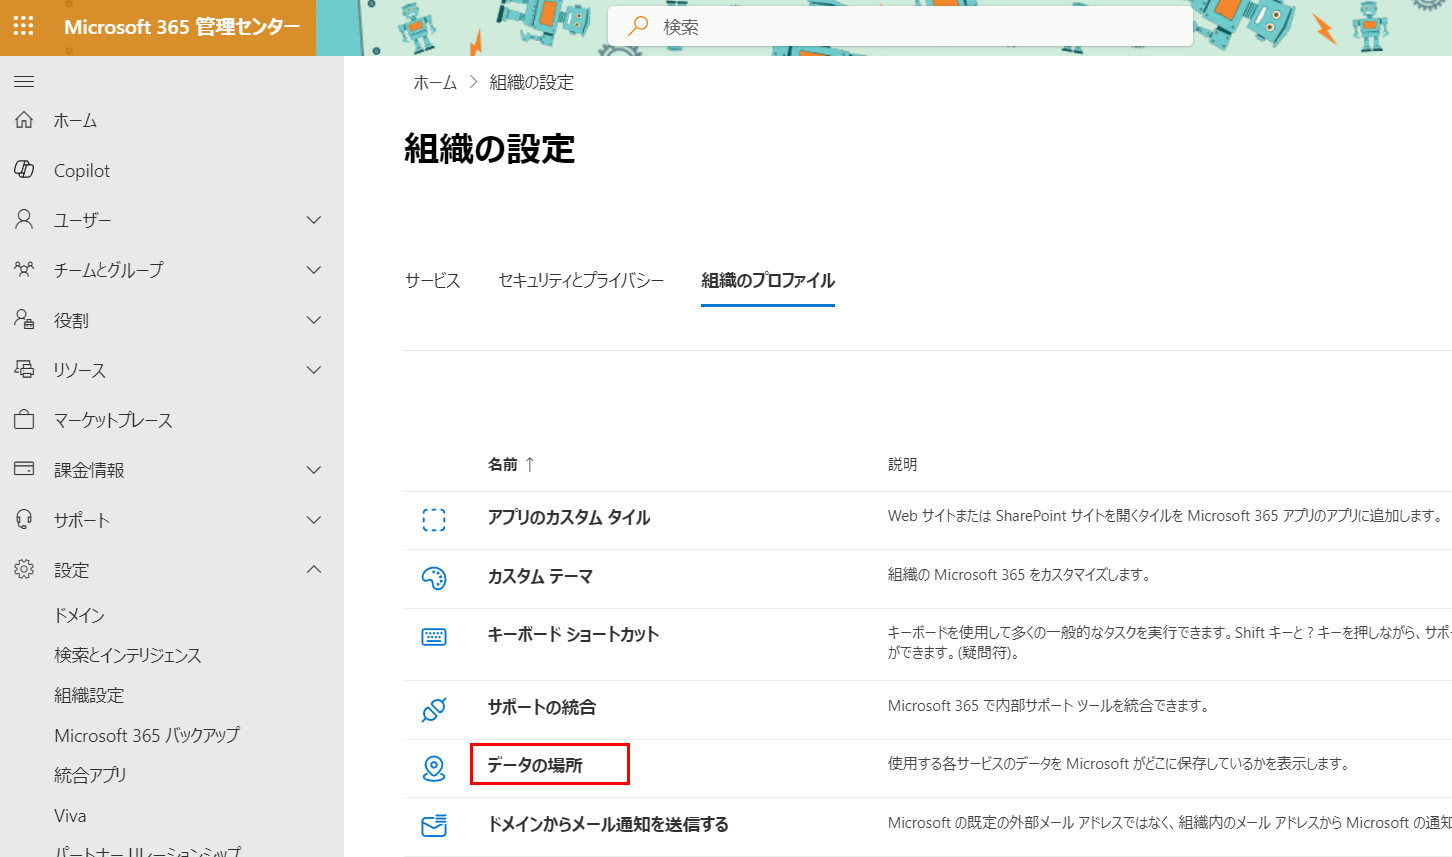This screenshot has height=857, width=1452.
Task: Expand the 役割 section chevron
Action: coord(314,320)
